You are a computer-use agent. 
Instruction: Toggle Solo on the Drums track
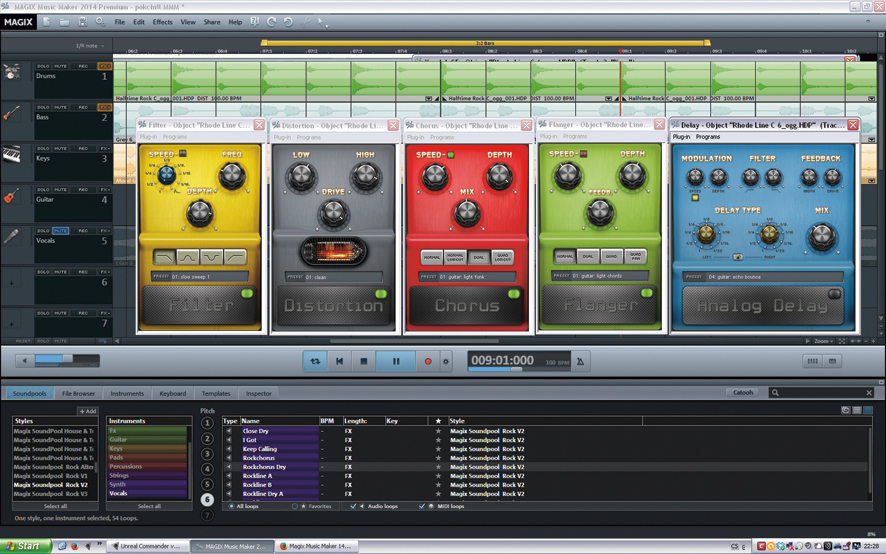pos(44,66)
